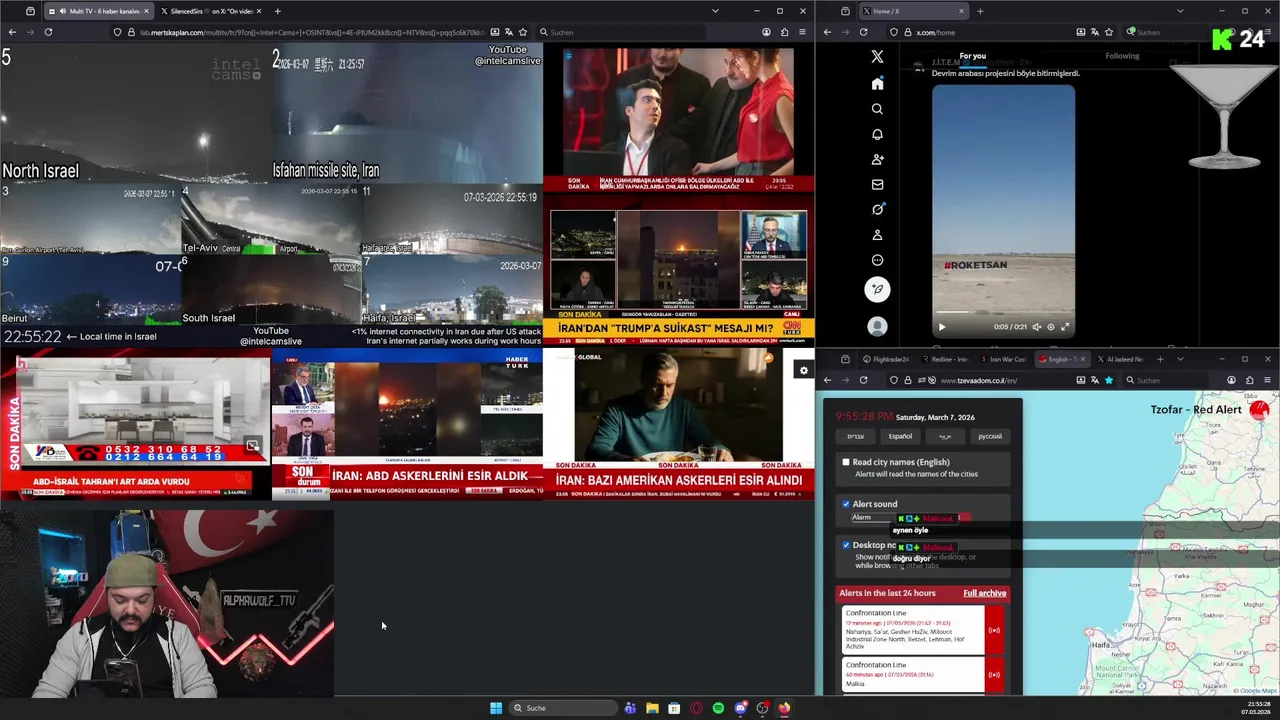
Task: Open the Full archive link
Action: [985, 593]
